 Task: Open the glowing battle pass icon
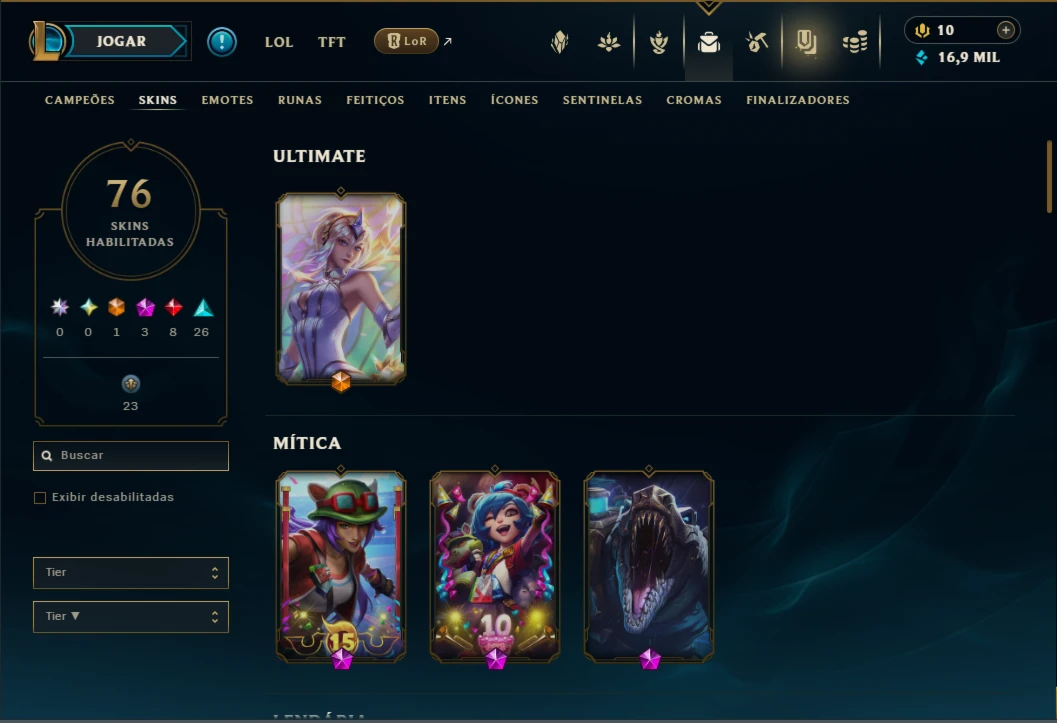pyautogui.click(x=806, y=42)
